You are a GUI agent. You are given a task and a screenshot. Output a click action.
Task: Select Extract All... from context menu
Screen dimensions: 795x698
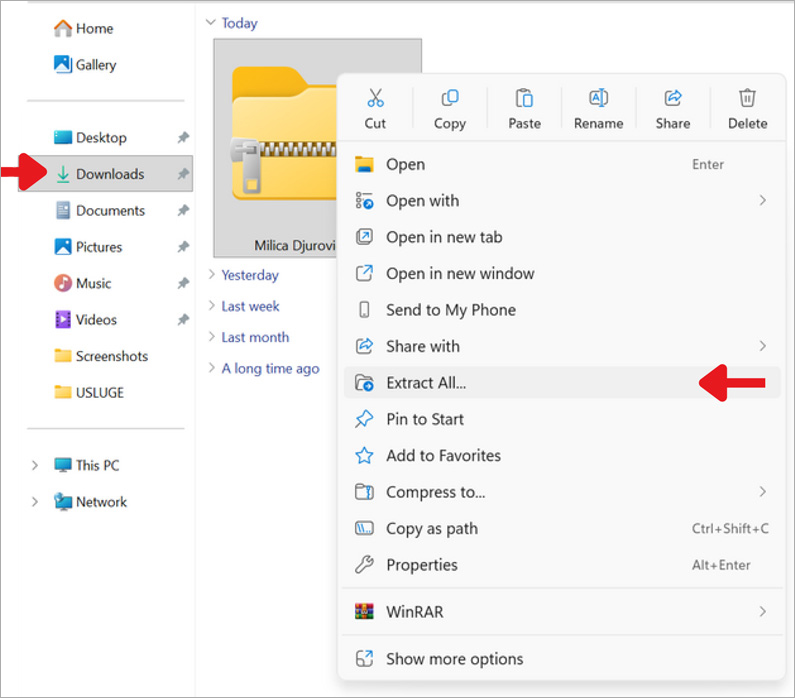click(427, 383)
